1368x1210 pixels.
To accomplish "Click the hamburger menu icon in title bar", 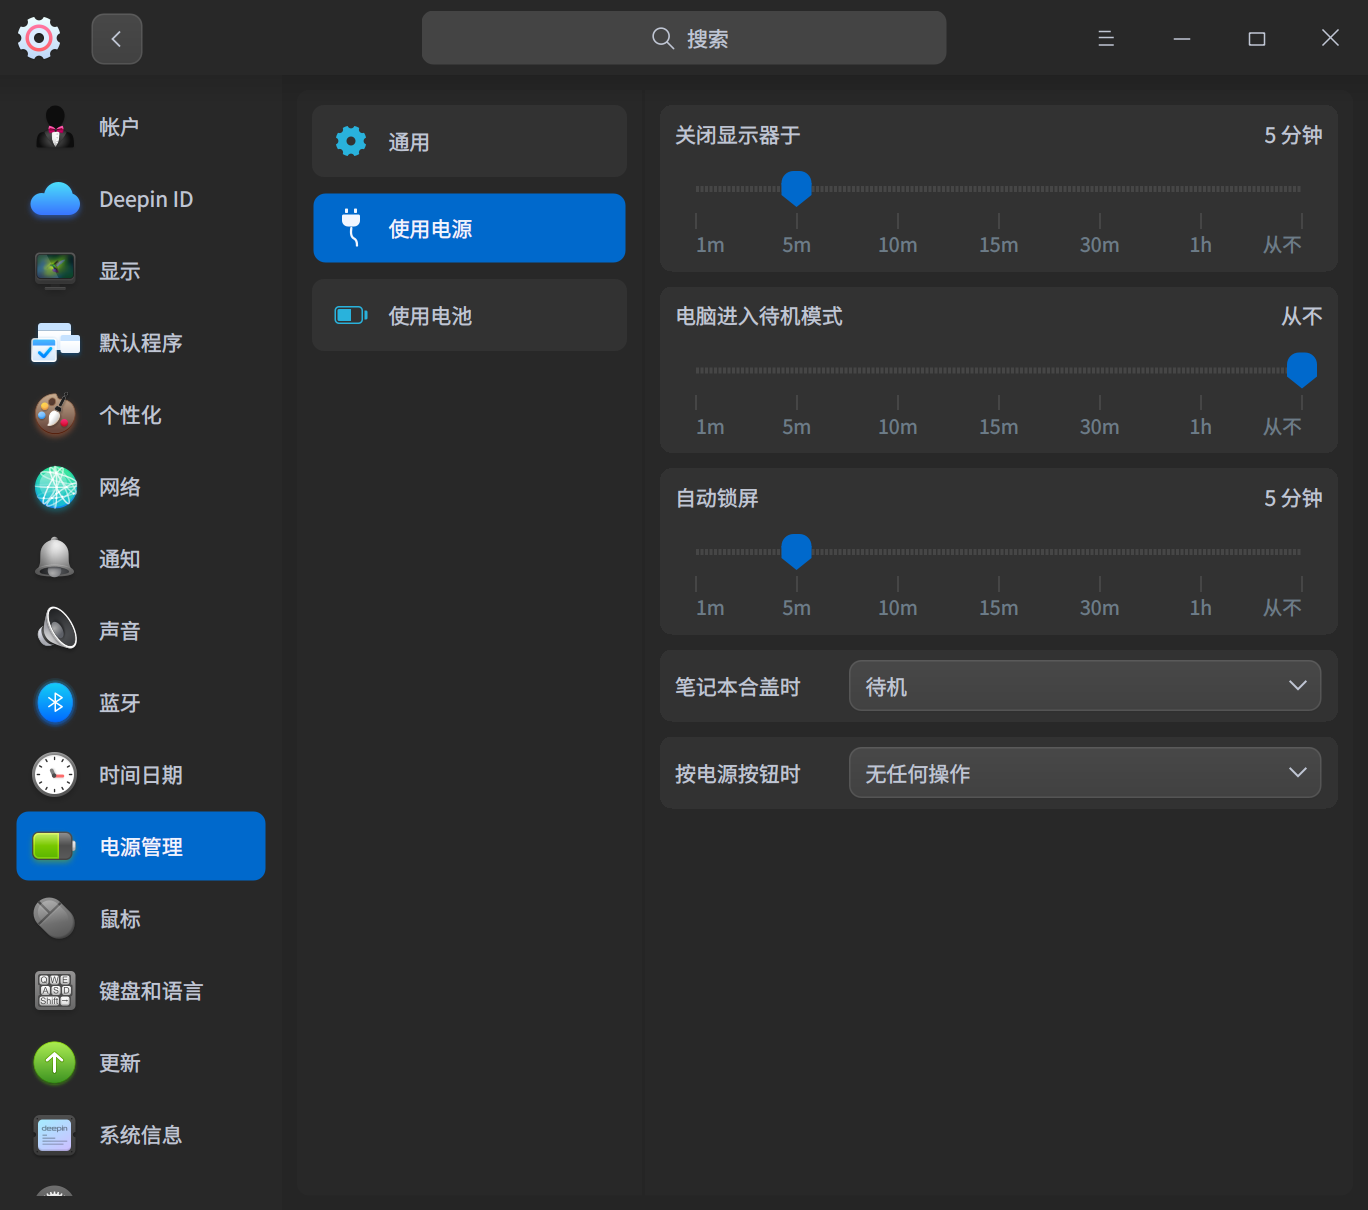I will [1106, 38].
